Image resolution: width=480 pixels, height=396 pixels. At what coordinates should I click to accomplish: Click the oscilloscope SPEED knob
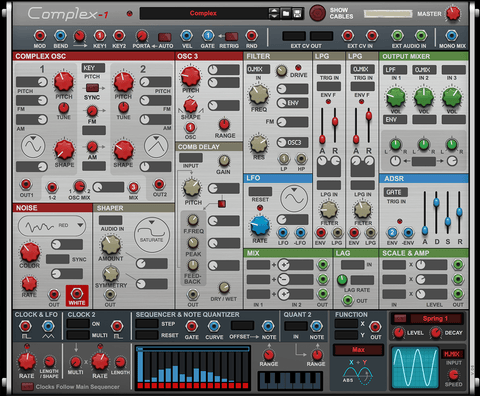(x=453, y=375)
